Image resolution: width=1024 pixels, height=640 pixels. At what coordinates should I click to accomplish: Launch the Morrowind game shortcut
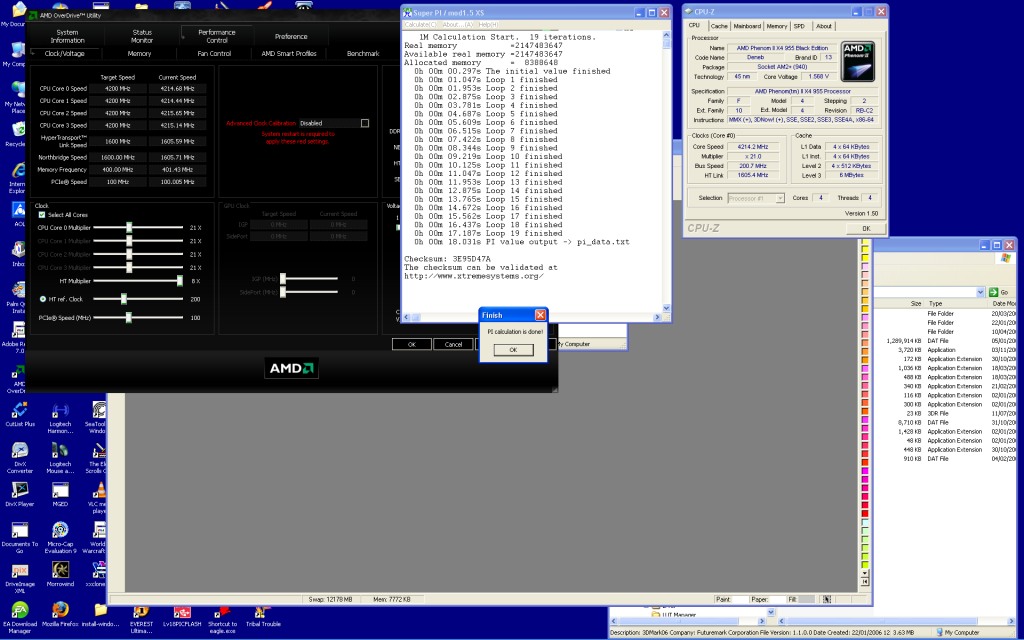tap(60, 570)
